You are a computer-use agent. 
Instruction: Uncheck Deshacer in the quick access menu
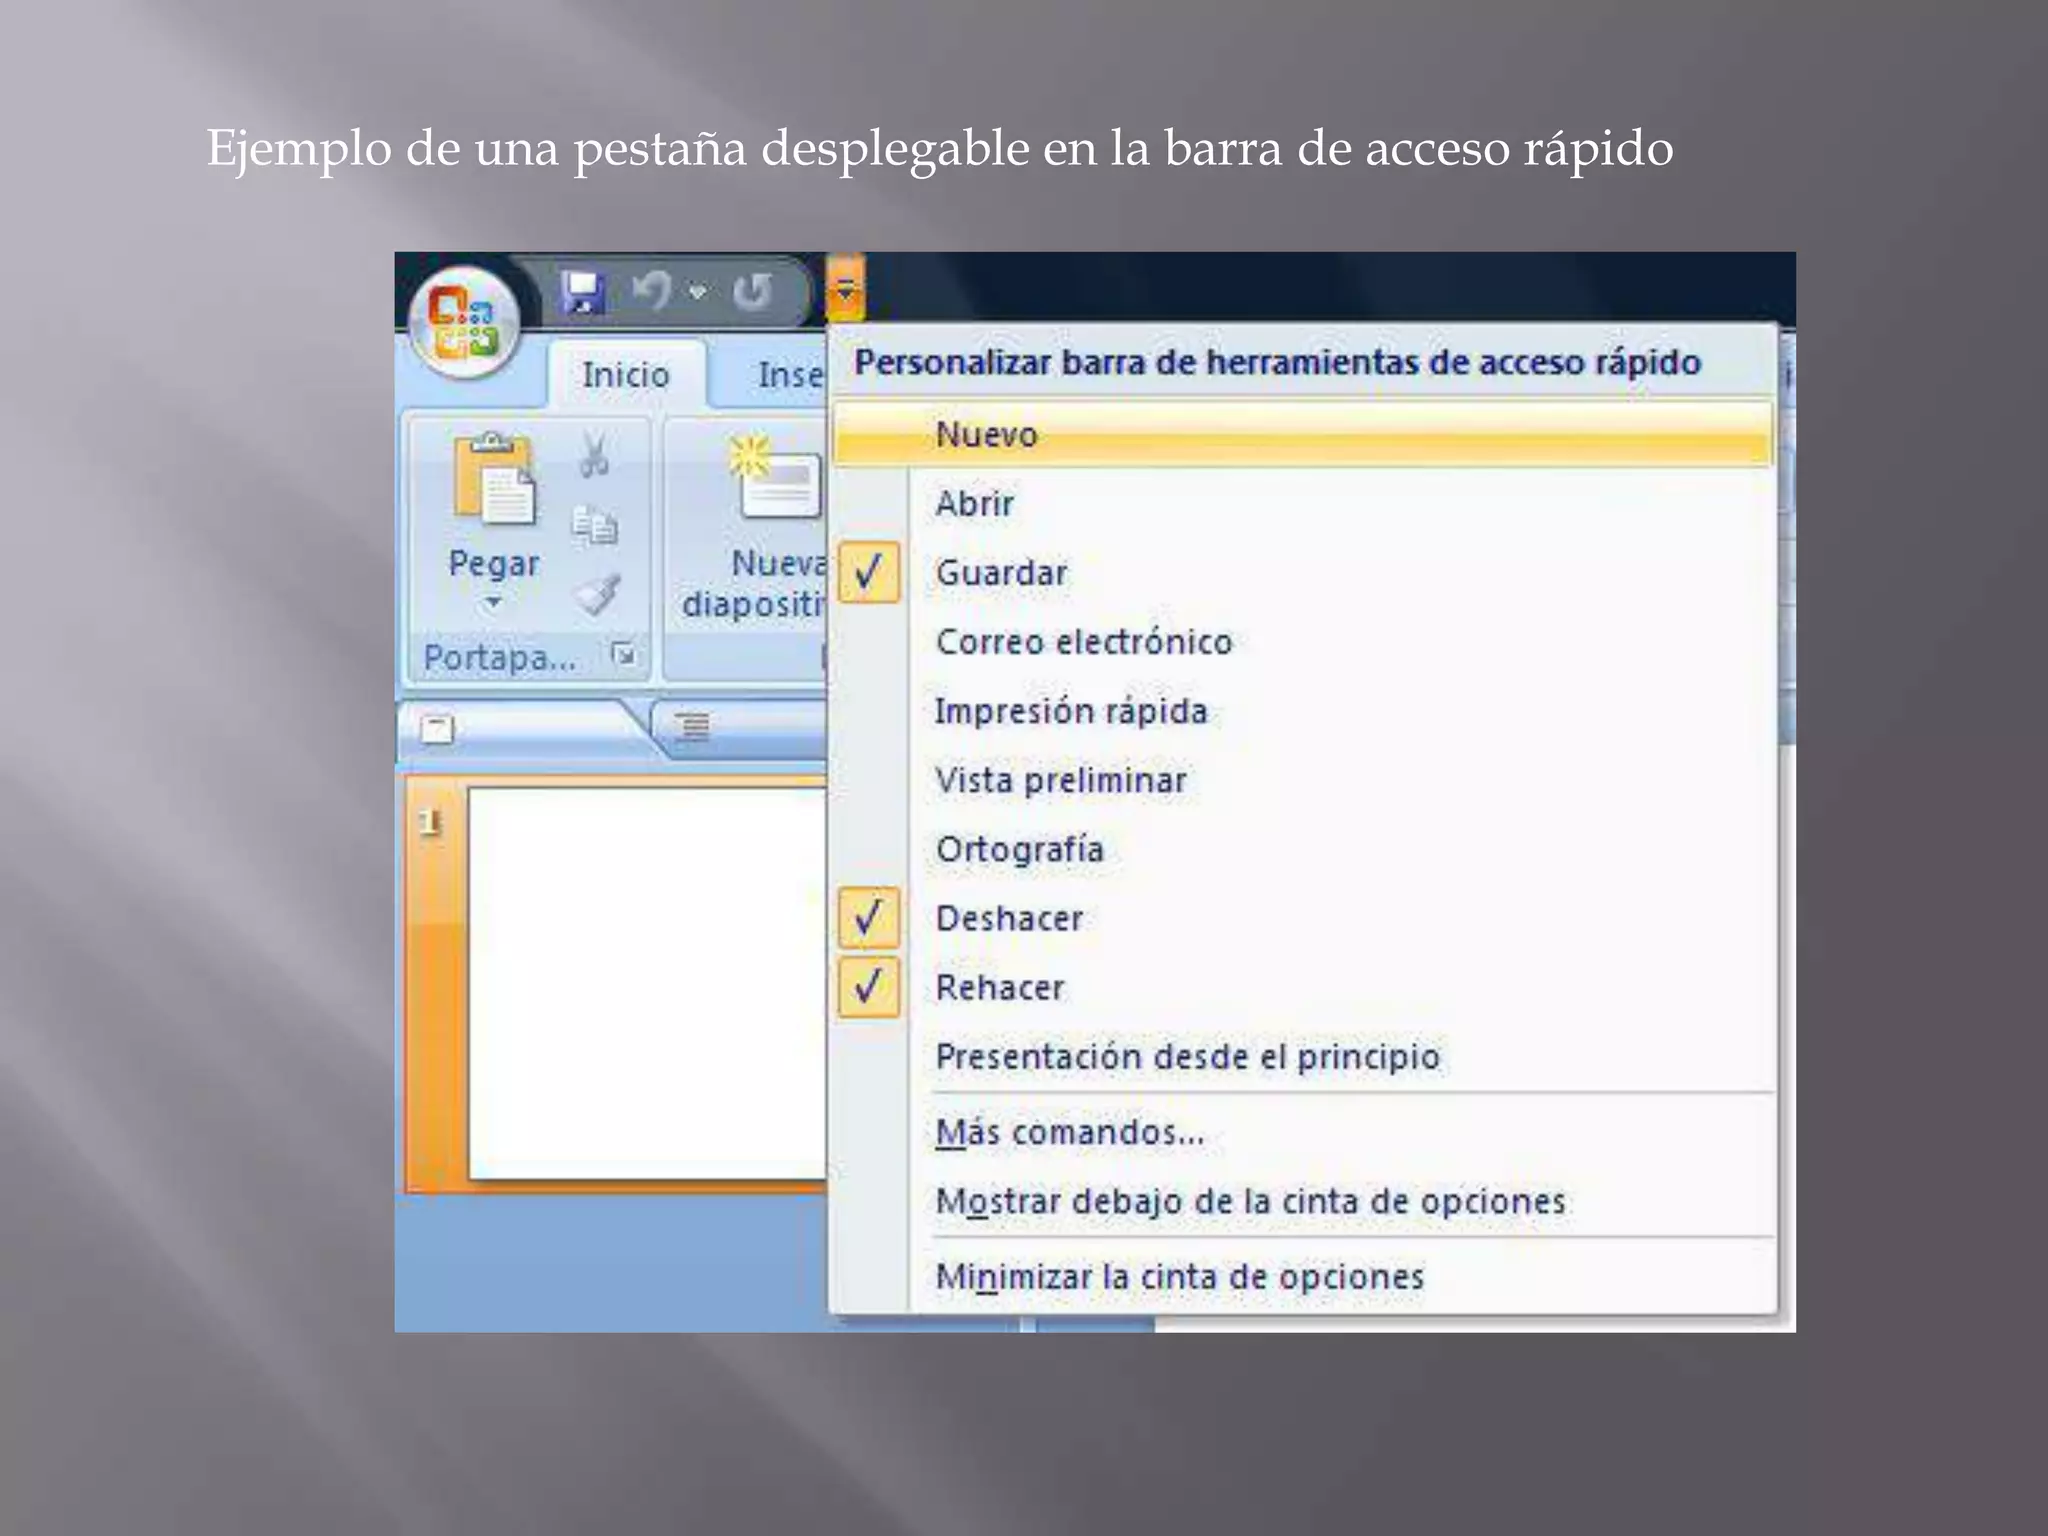click(868, 918)
